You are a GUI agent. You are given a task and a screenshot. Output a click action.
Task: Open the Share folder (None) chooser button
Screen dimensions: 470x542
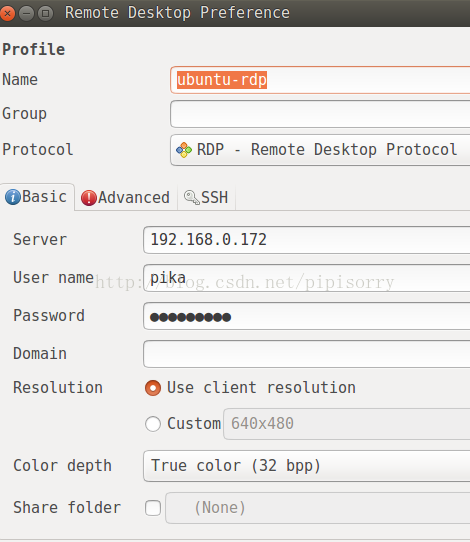[318, 508]
